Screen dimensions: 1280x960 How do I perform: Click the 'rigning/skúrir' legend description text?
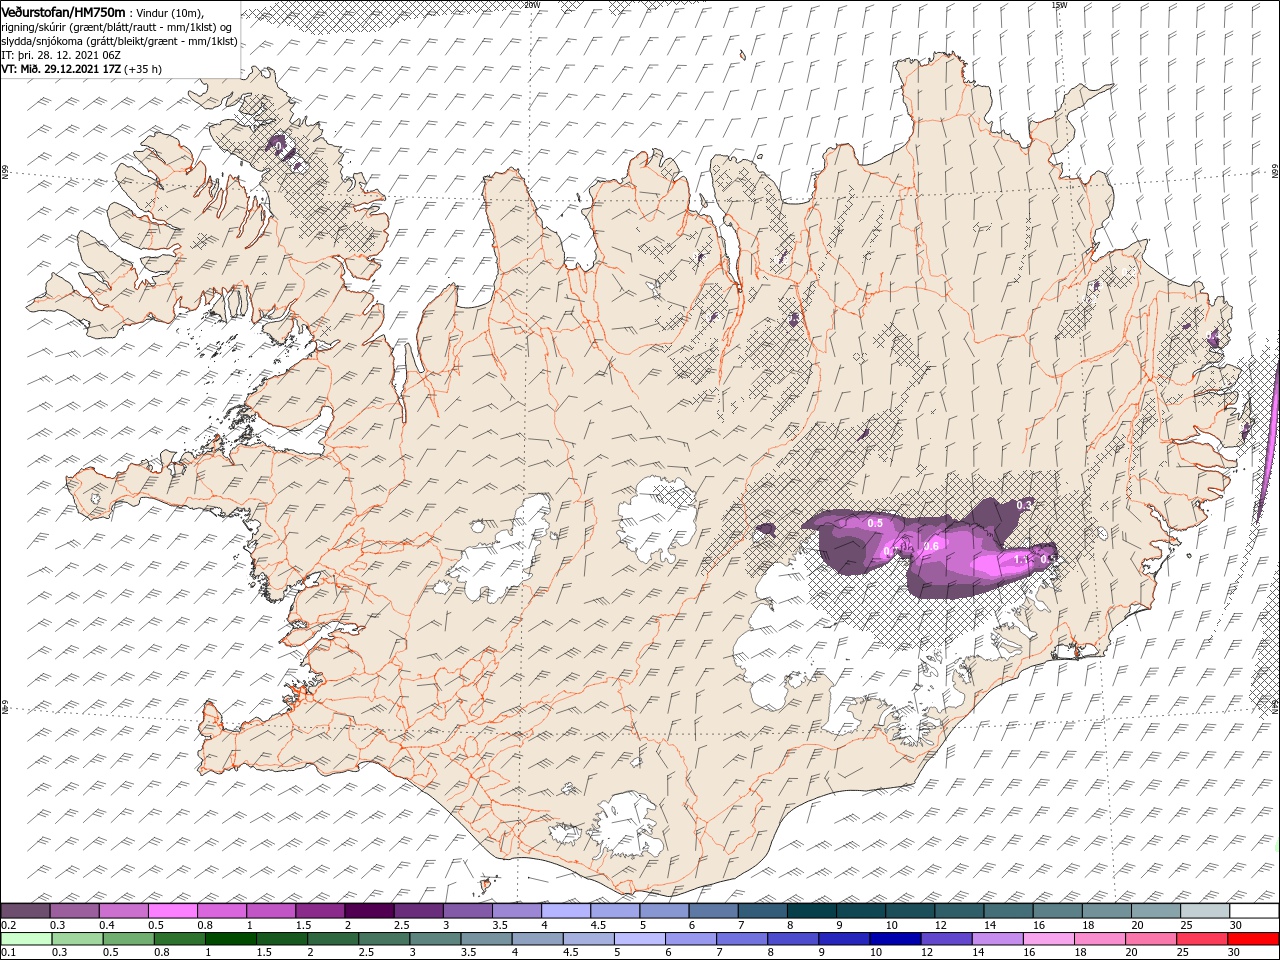pos(34,26)
